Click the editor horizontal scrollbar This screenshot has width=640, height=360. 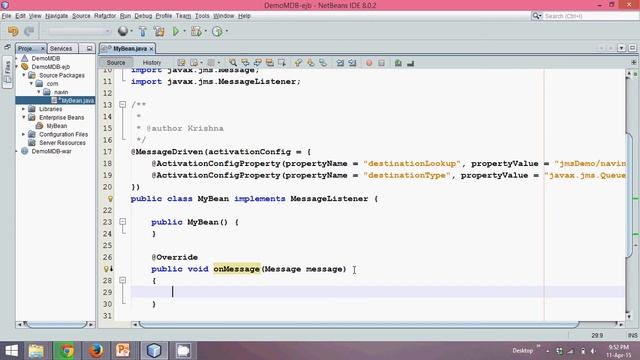pos(359,324)
